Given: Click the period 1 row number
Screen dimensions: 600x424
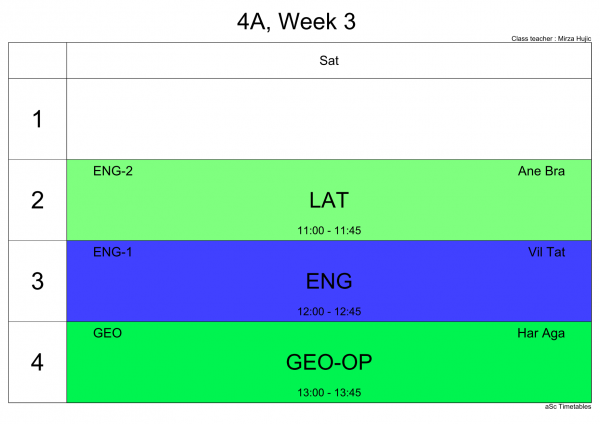Looking at the screenshot, I should pos(38,119).
